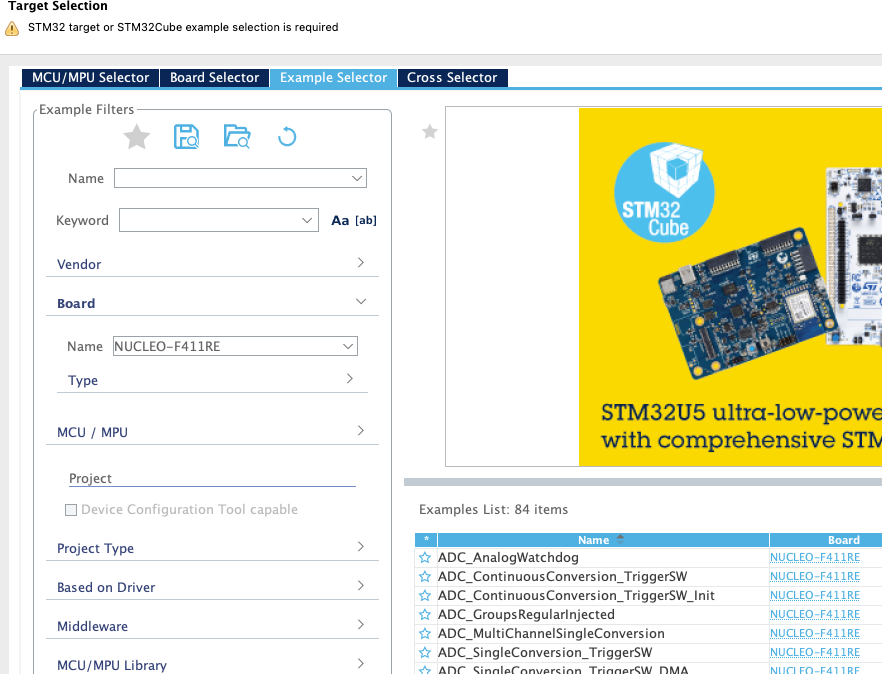
Task: Sort examples by the Name column header
Action: [x=603, y=540]
